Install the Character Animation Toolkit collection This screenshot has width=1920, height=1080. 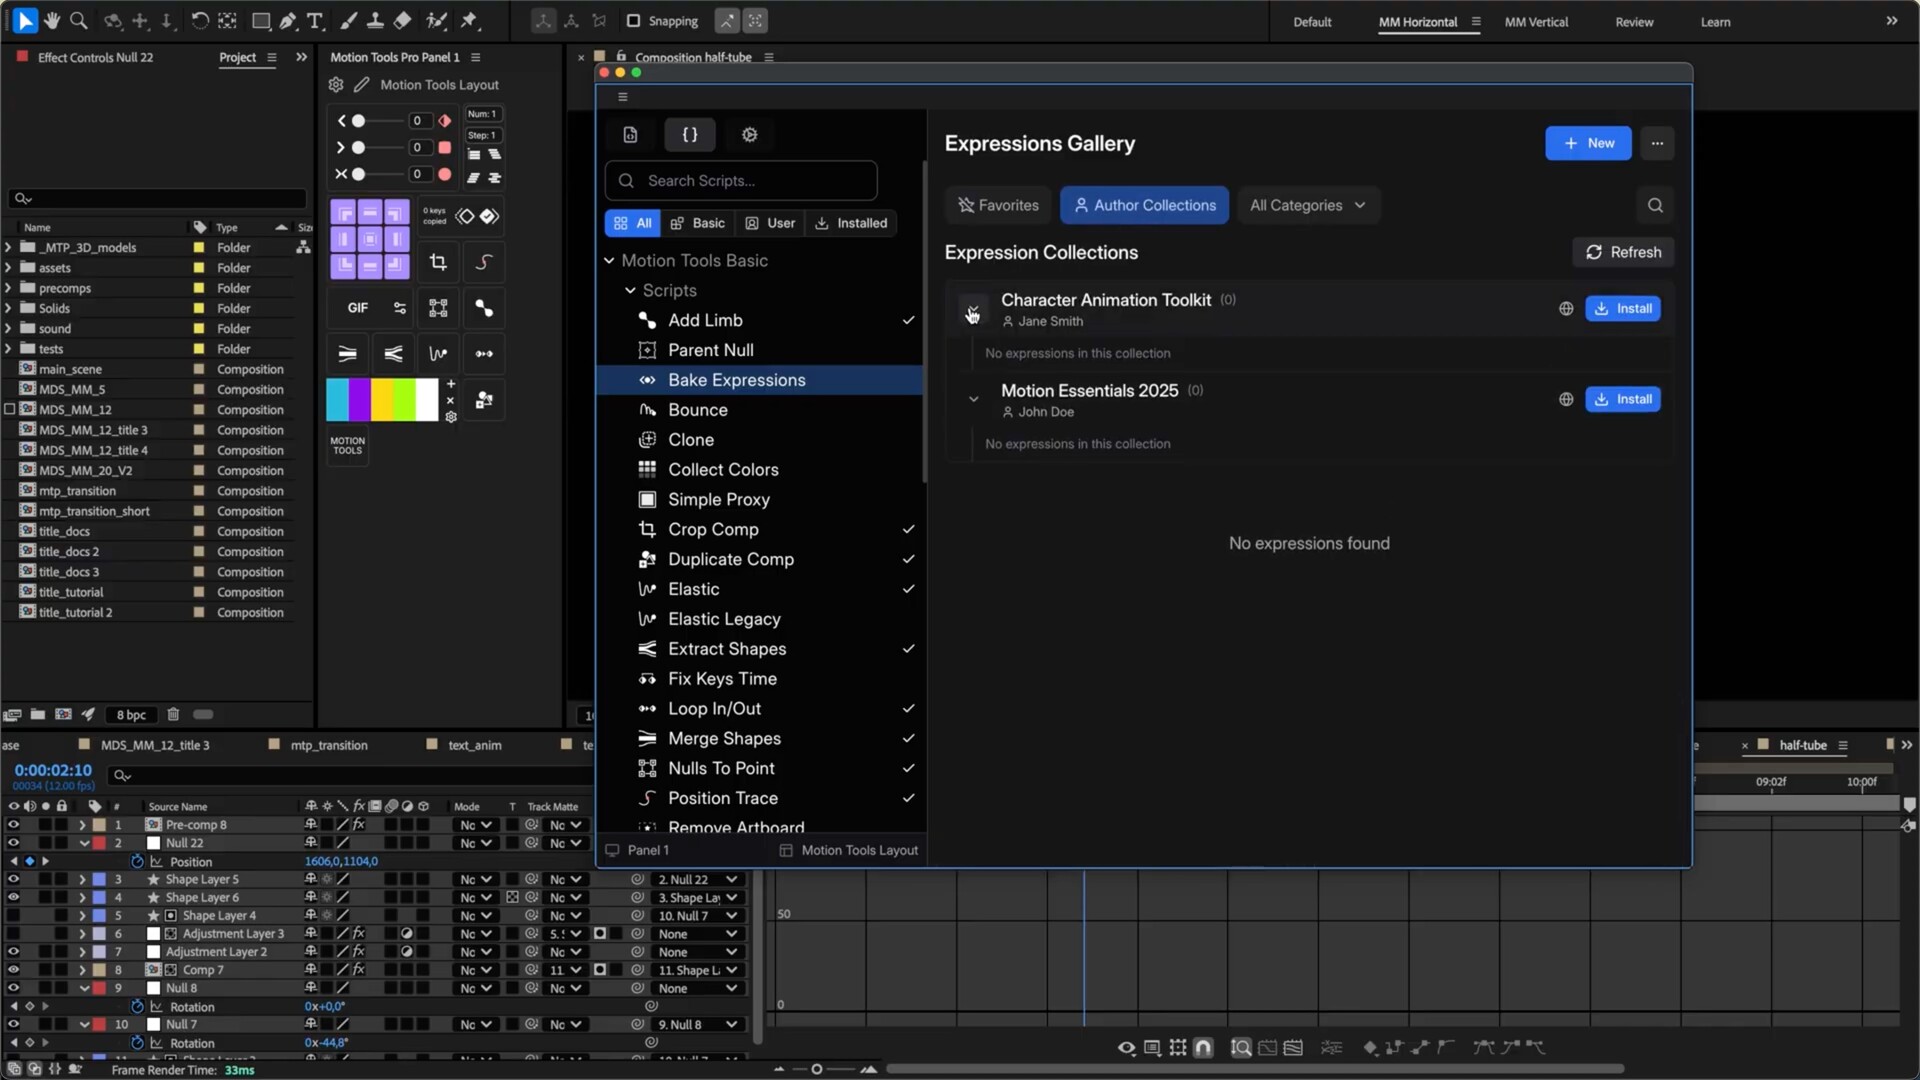(1623, 309)
